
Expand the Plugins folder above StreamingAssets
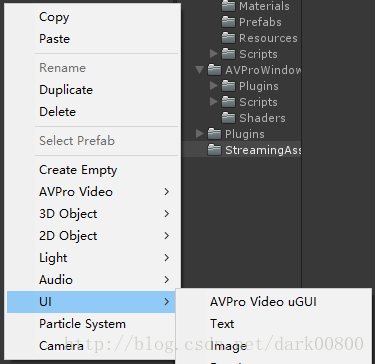click(200, 134)
